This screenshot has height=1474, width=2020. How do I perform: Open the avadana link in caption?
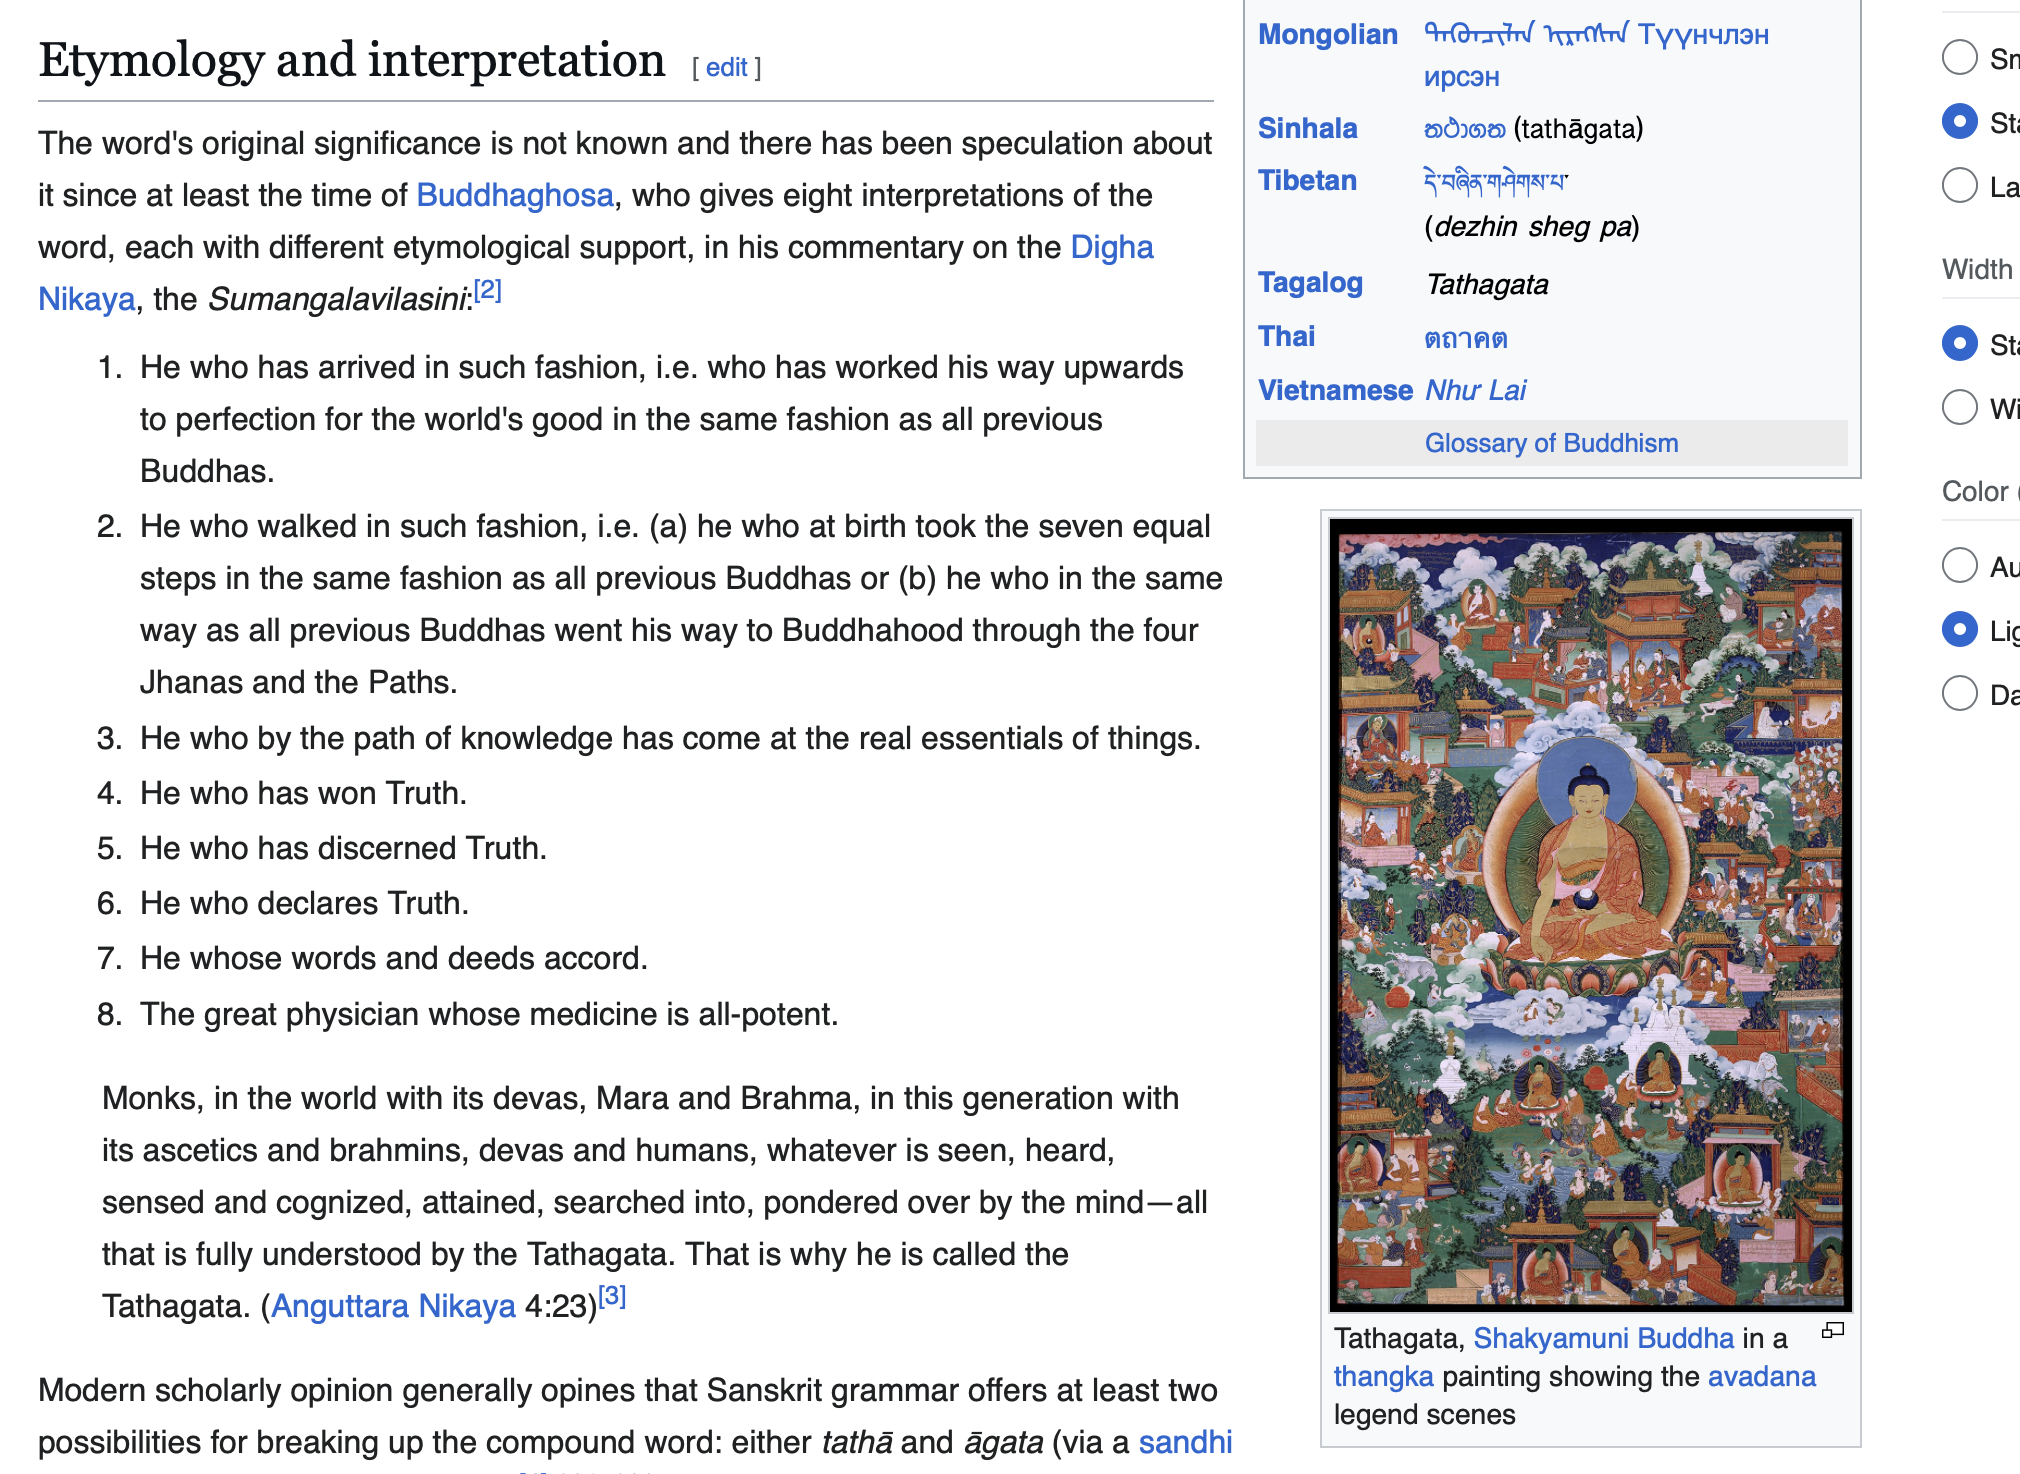(1761, 1376)
